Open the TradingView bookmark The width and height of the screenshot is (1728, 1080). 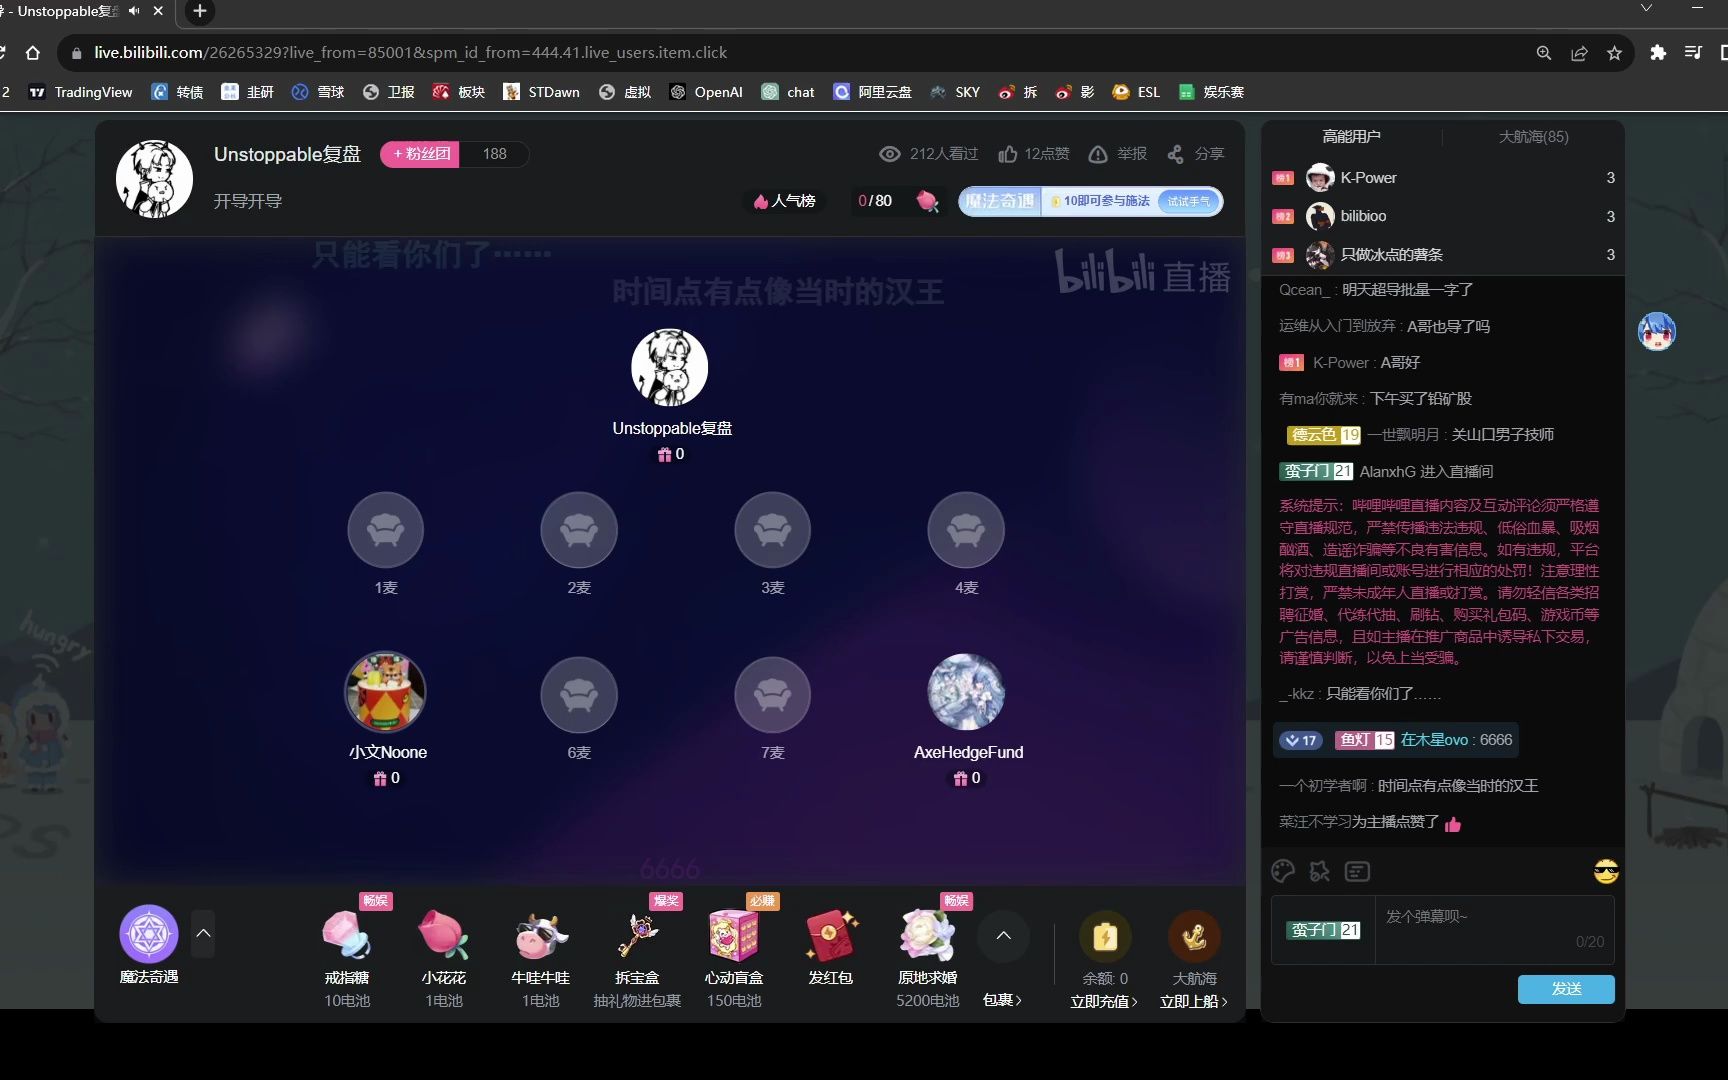pos(81,92)
